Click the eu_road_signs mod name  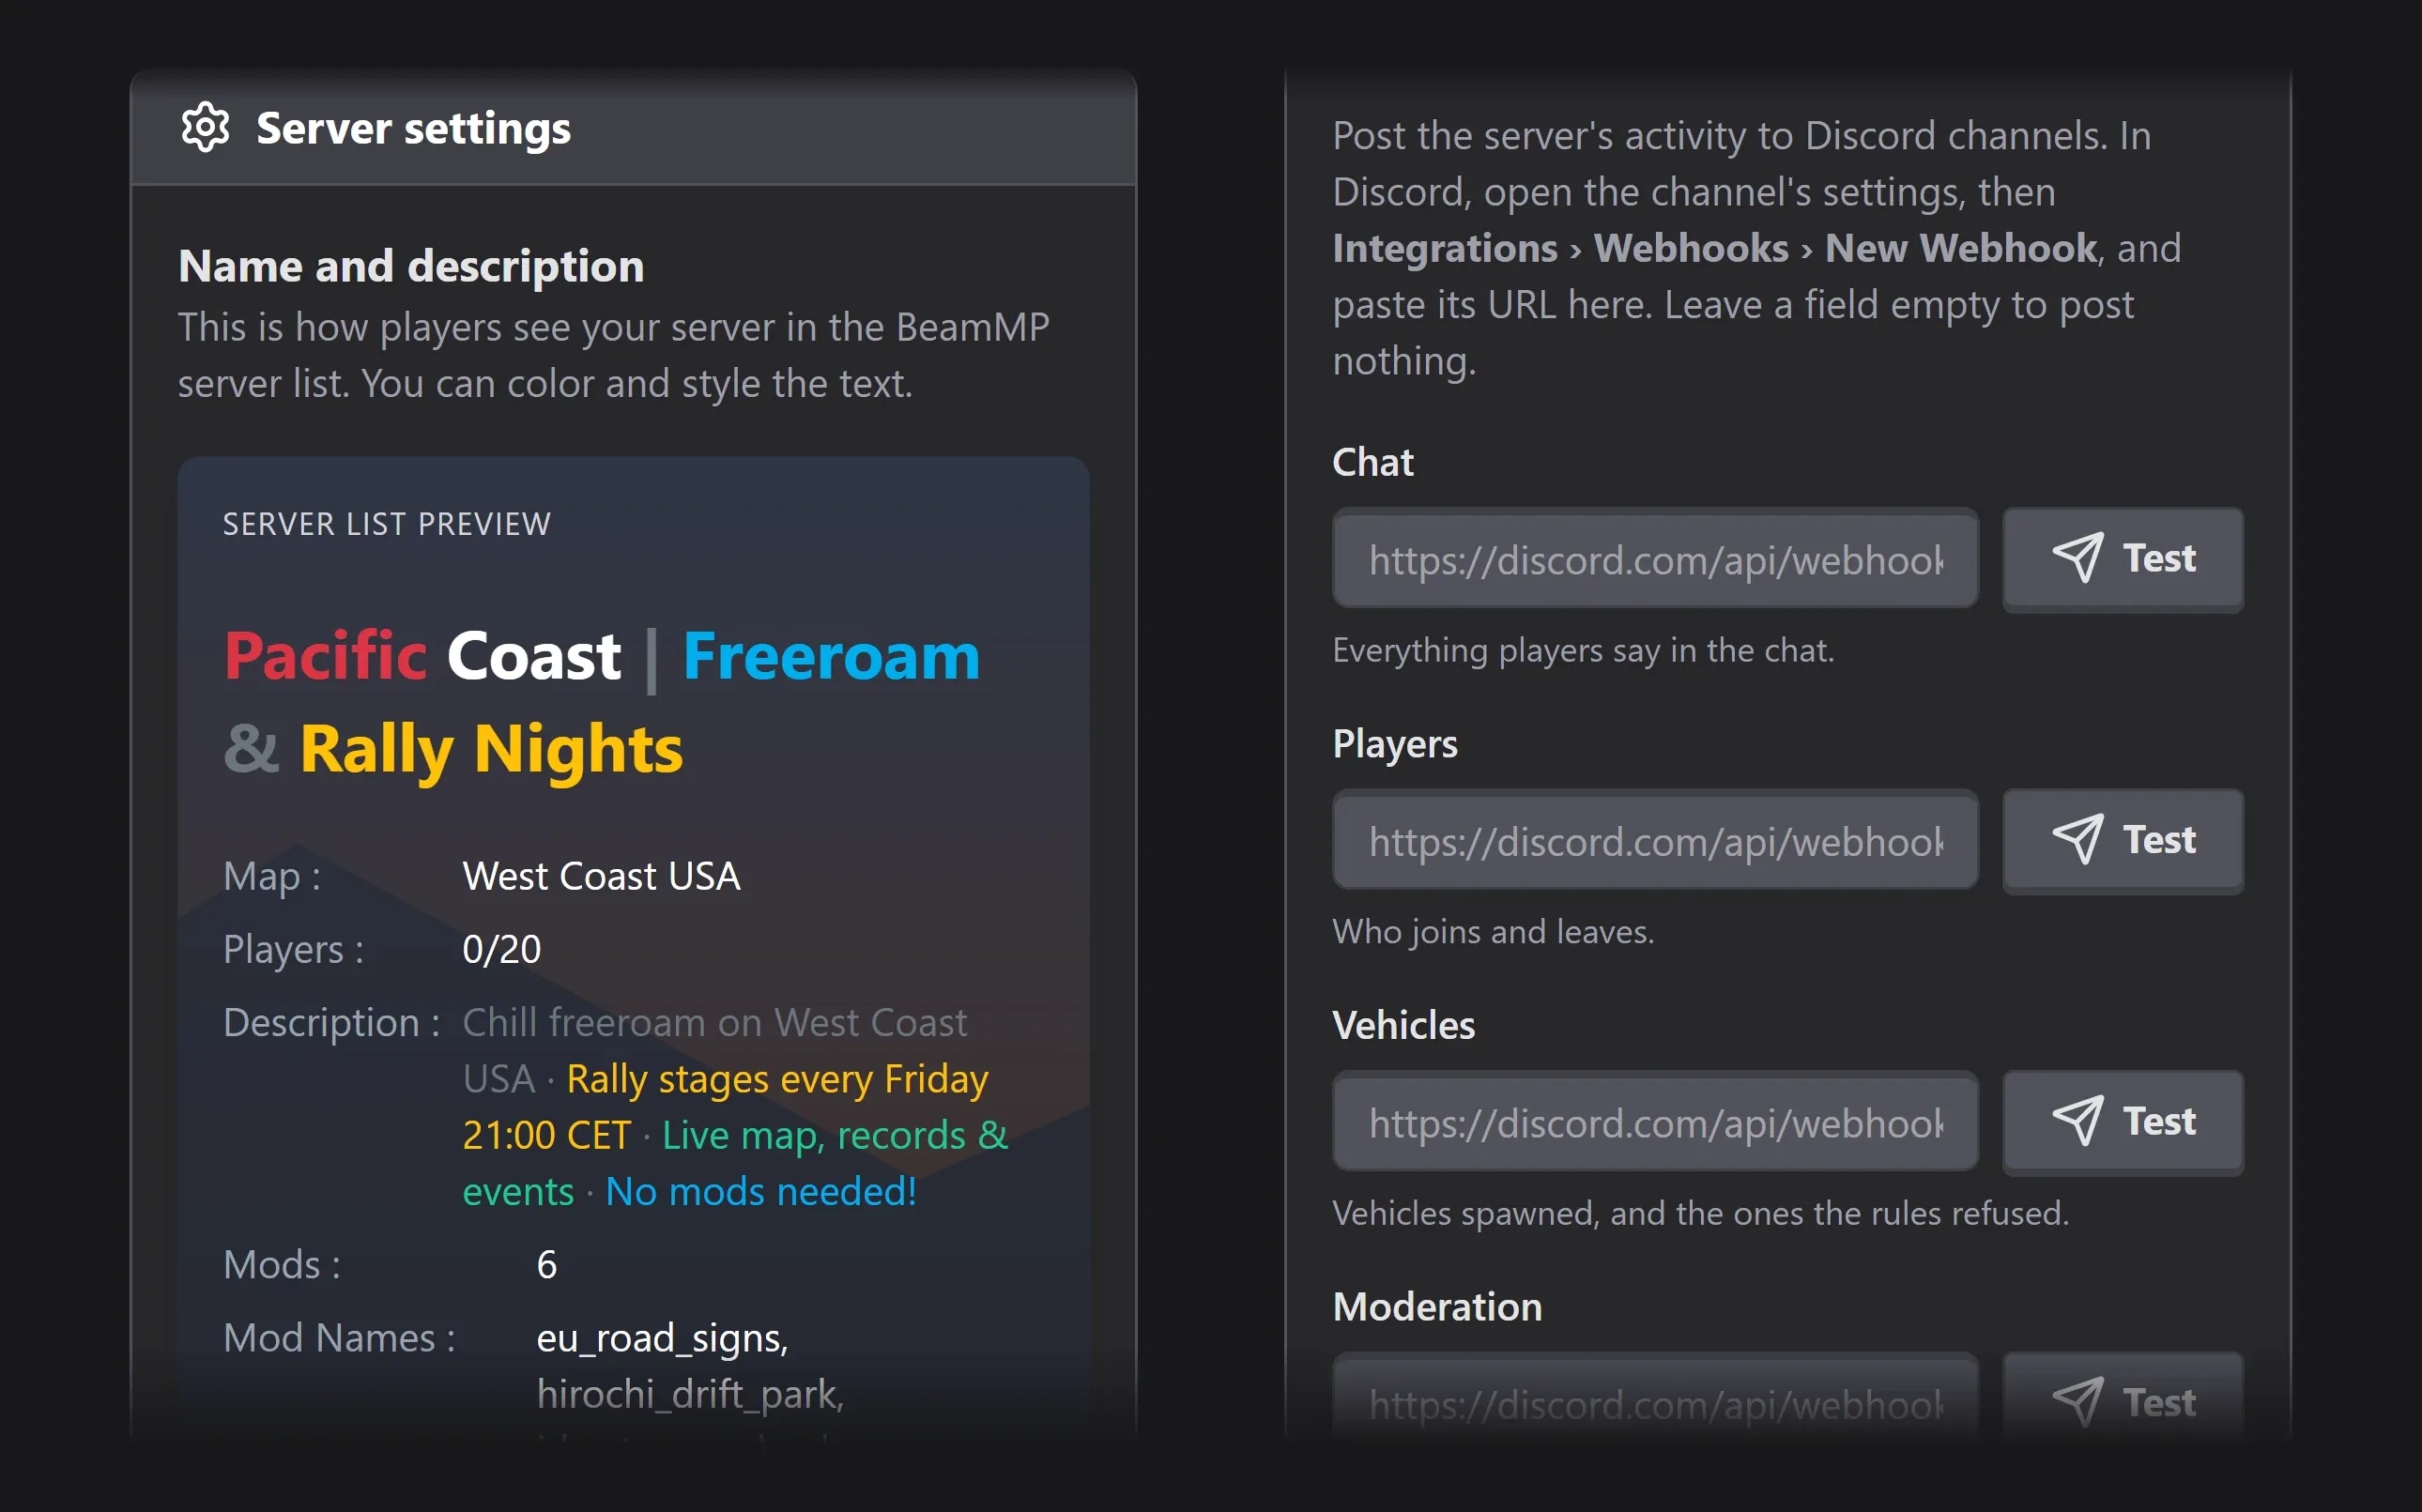[x=662, y=1339]
